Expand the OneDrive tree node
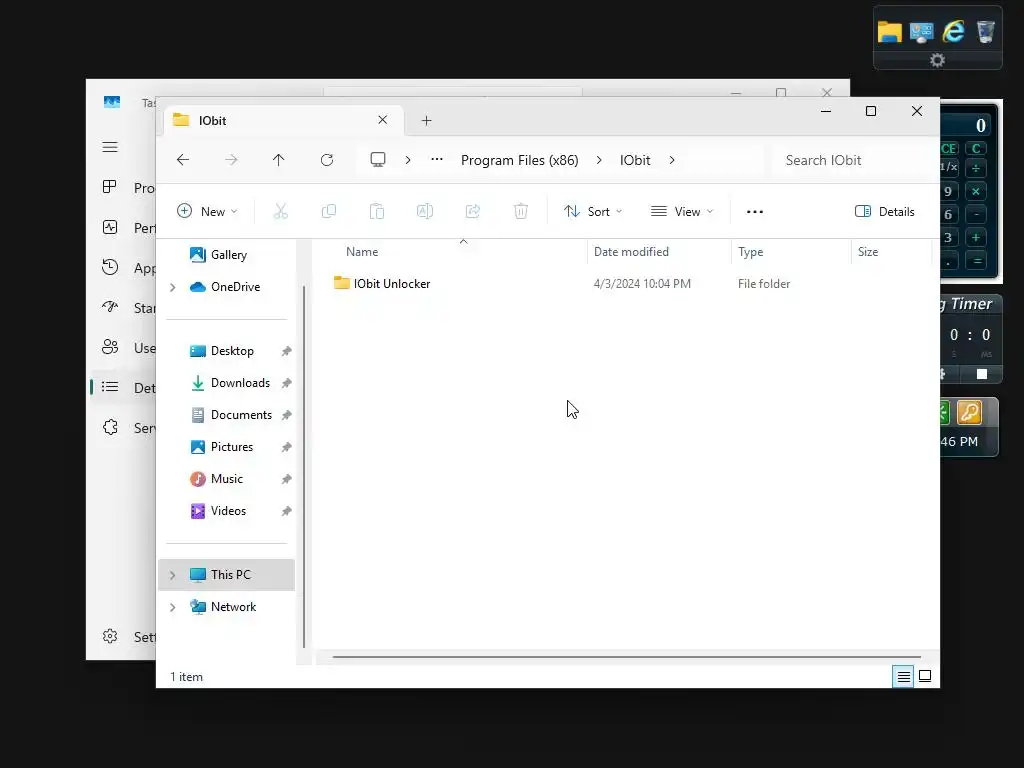 tap(172, 287)
